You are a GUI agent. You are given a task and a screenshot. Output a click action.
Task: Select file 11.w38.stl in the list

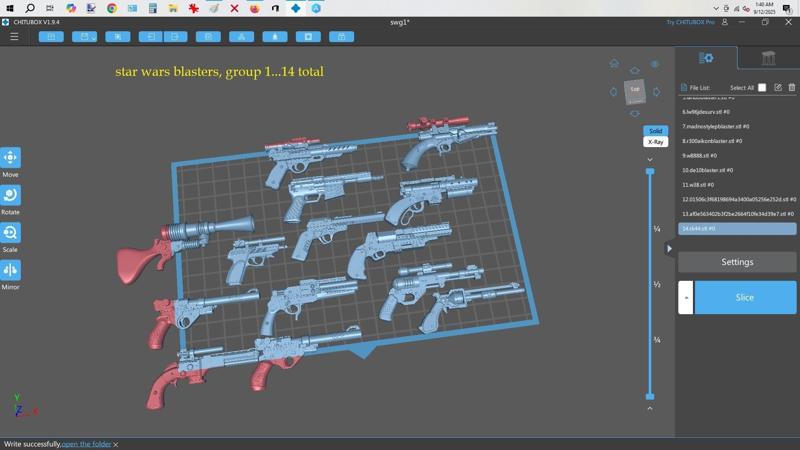coord(737,185)
